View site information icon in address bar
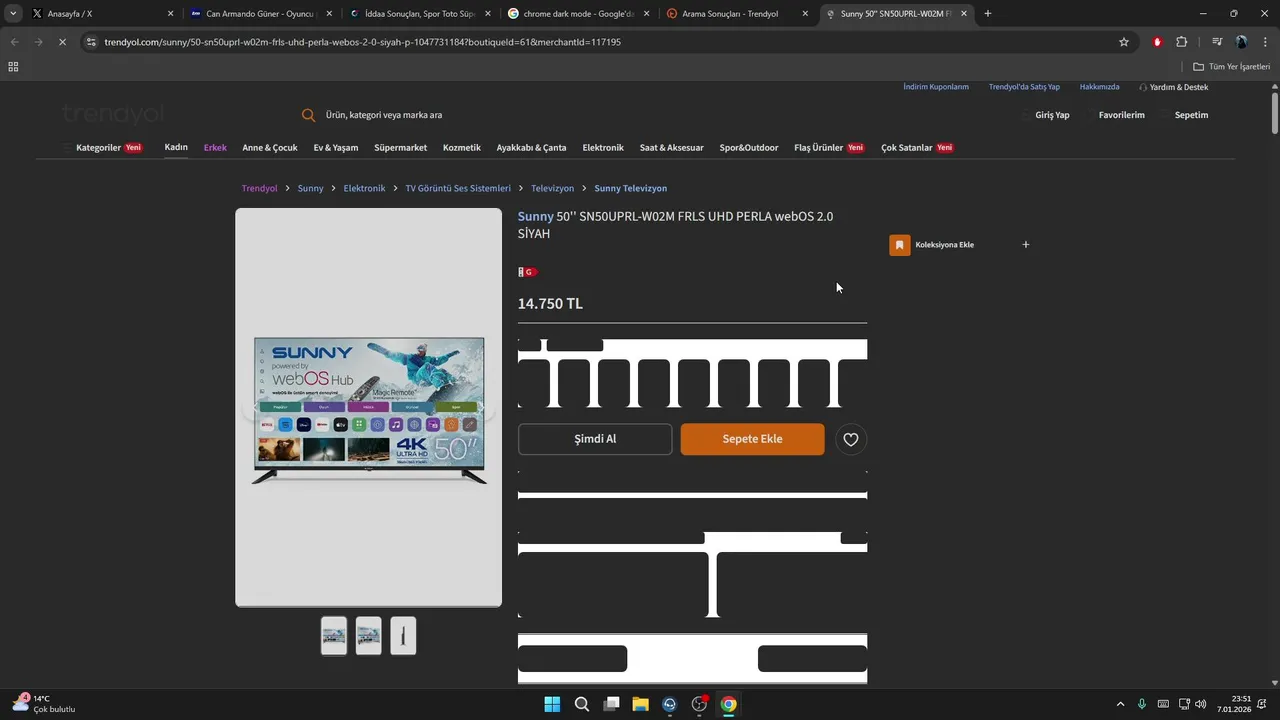The image size is (1280, 720). point(91,42)
